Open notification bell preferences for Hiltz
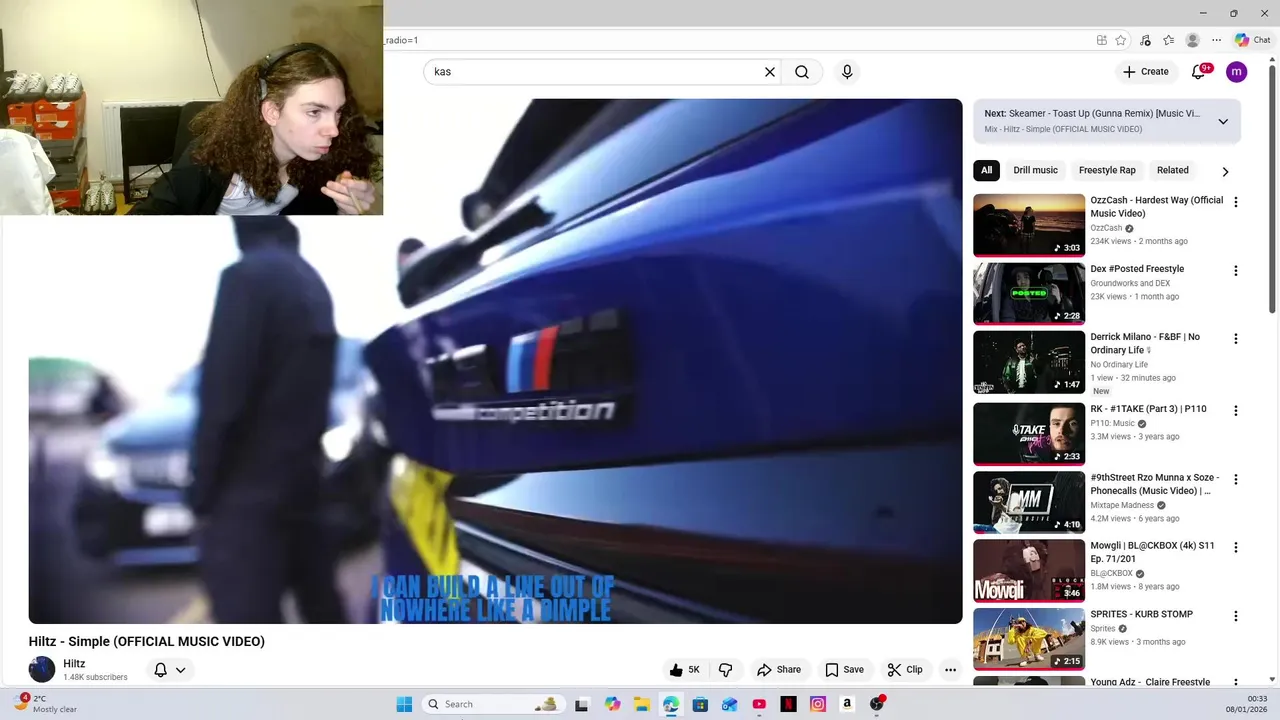The height and width of the screenshot is (720, 1280). tap(170, 670)
